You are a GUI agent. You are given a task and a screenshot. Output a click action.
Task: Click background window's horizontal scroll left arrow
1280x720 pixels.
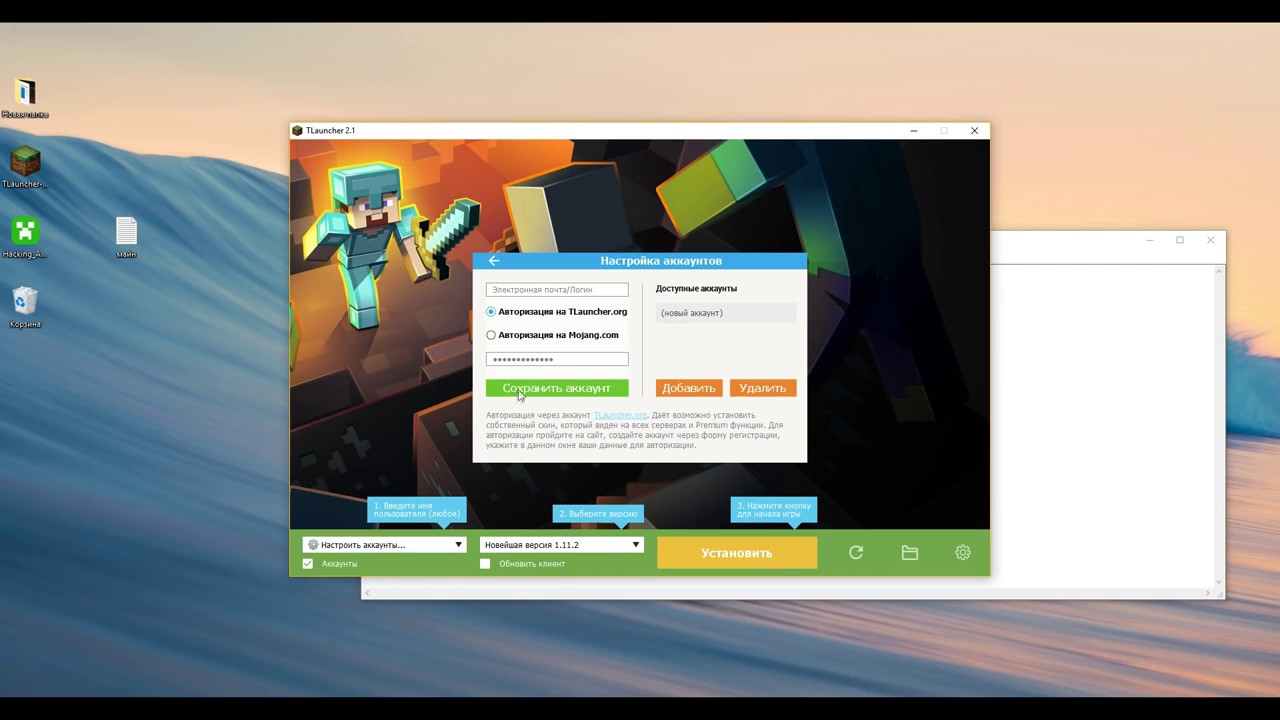pyautogui.click(x=367, y=593)
